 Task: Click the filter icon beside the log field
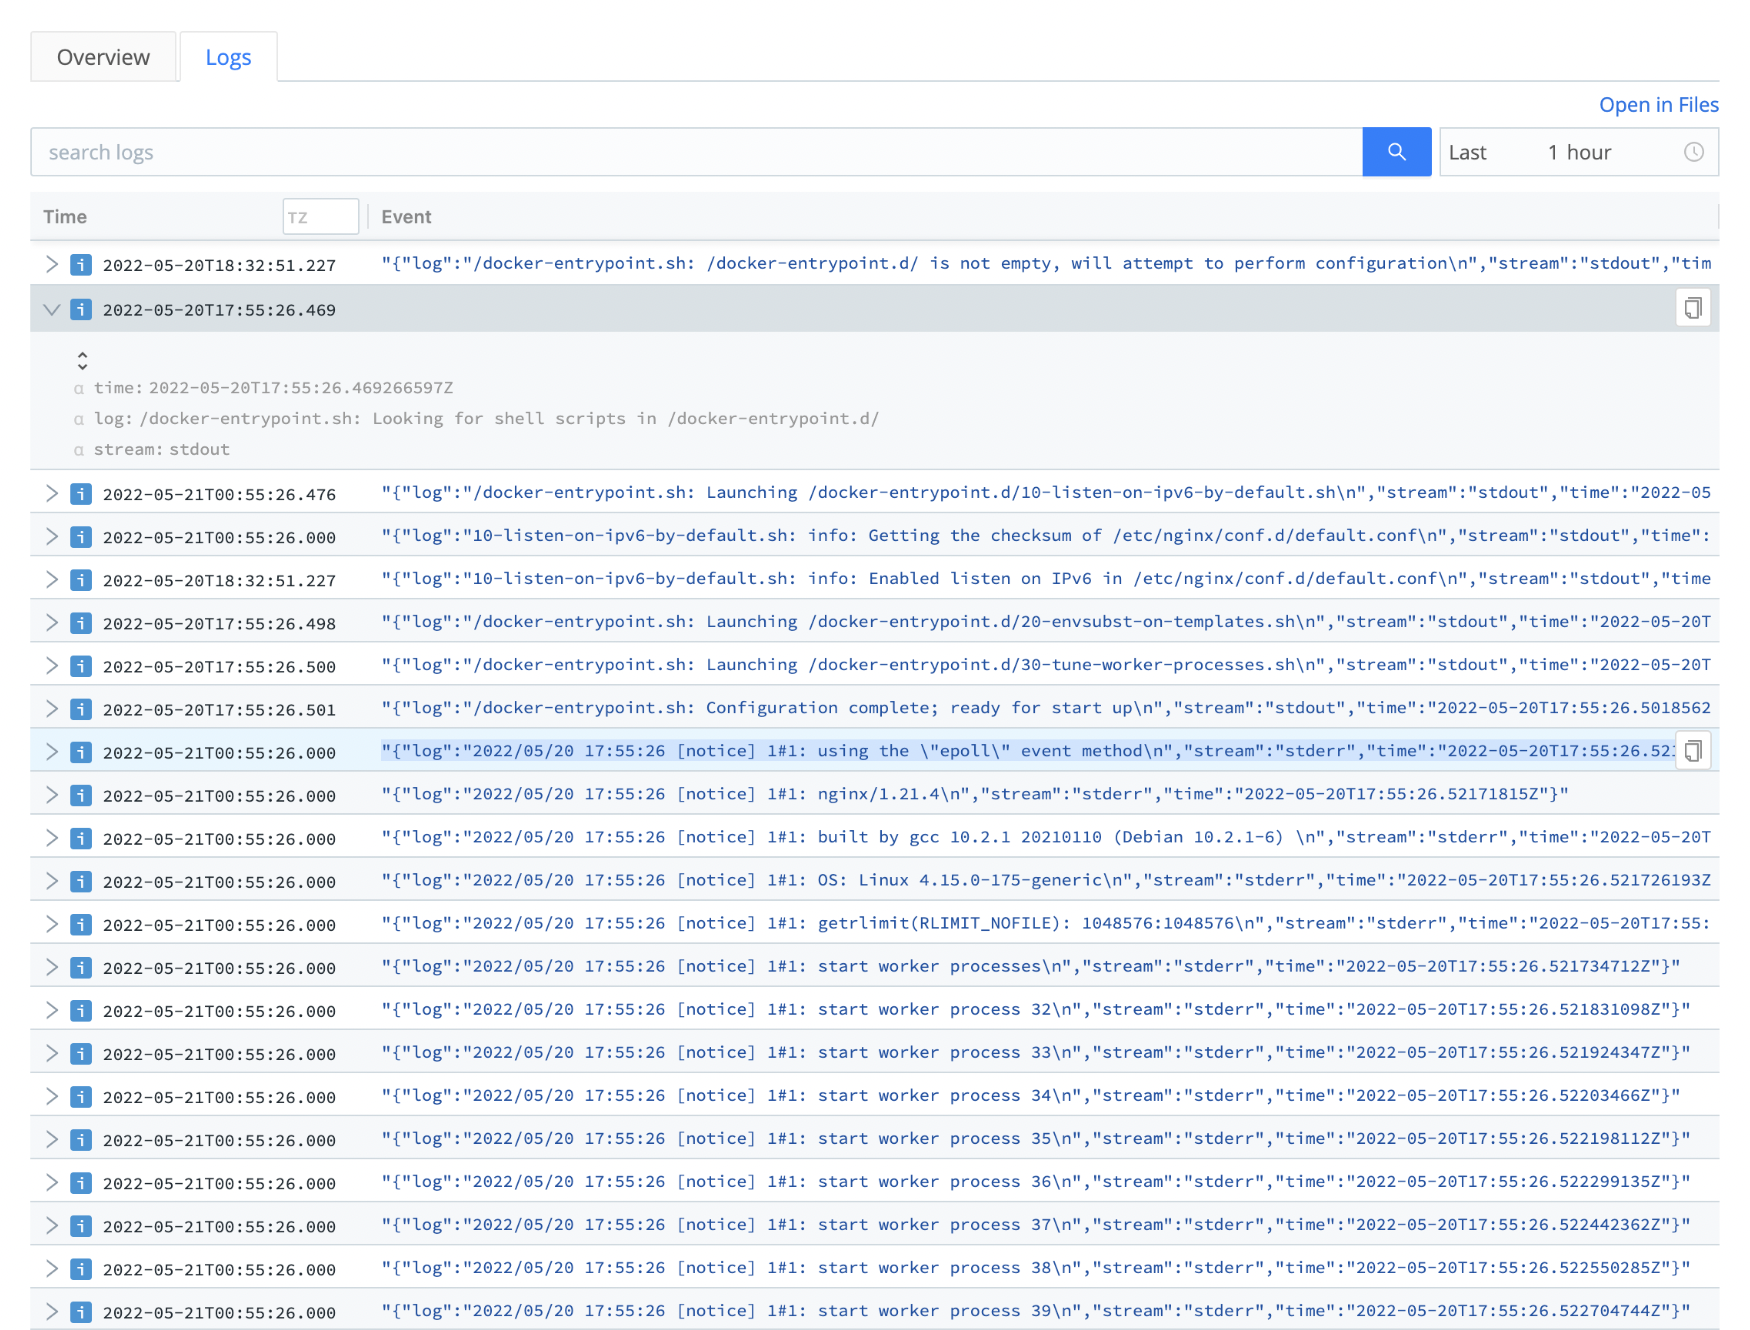coord(79,419)
